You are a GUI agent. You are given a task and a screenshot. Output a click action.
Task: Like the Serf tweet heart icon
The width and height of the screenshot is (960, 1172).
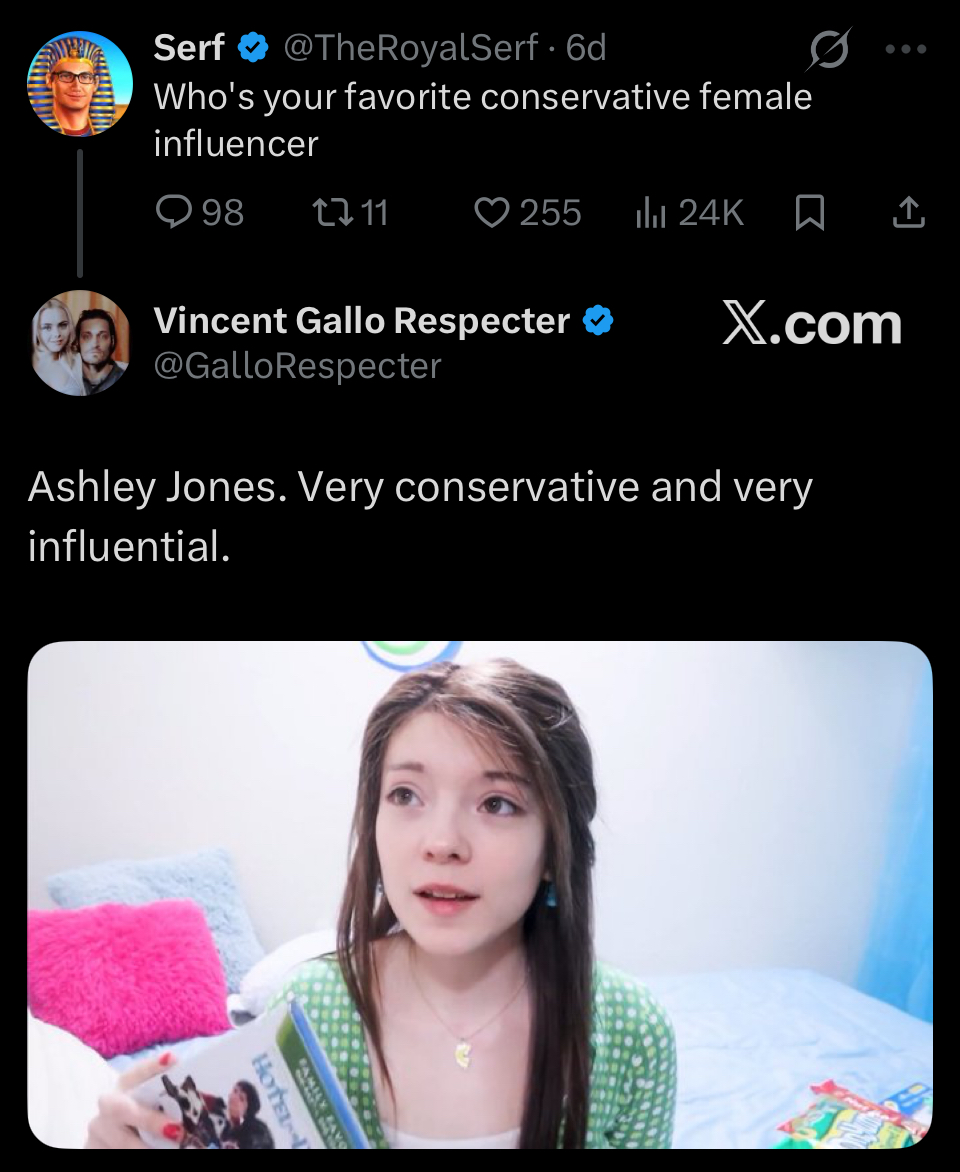click(x=491, y=212)
